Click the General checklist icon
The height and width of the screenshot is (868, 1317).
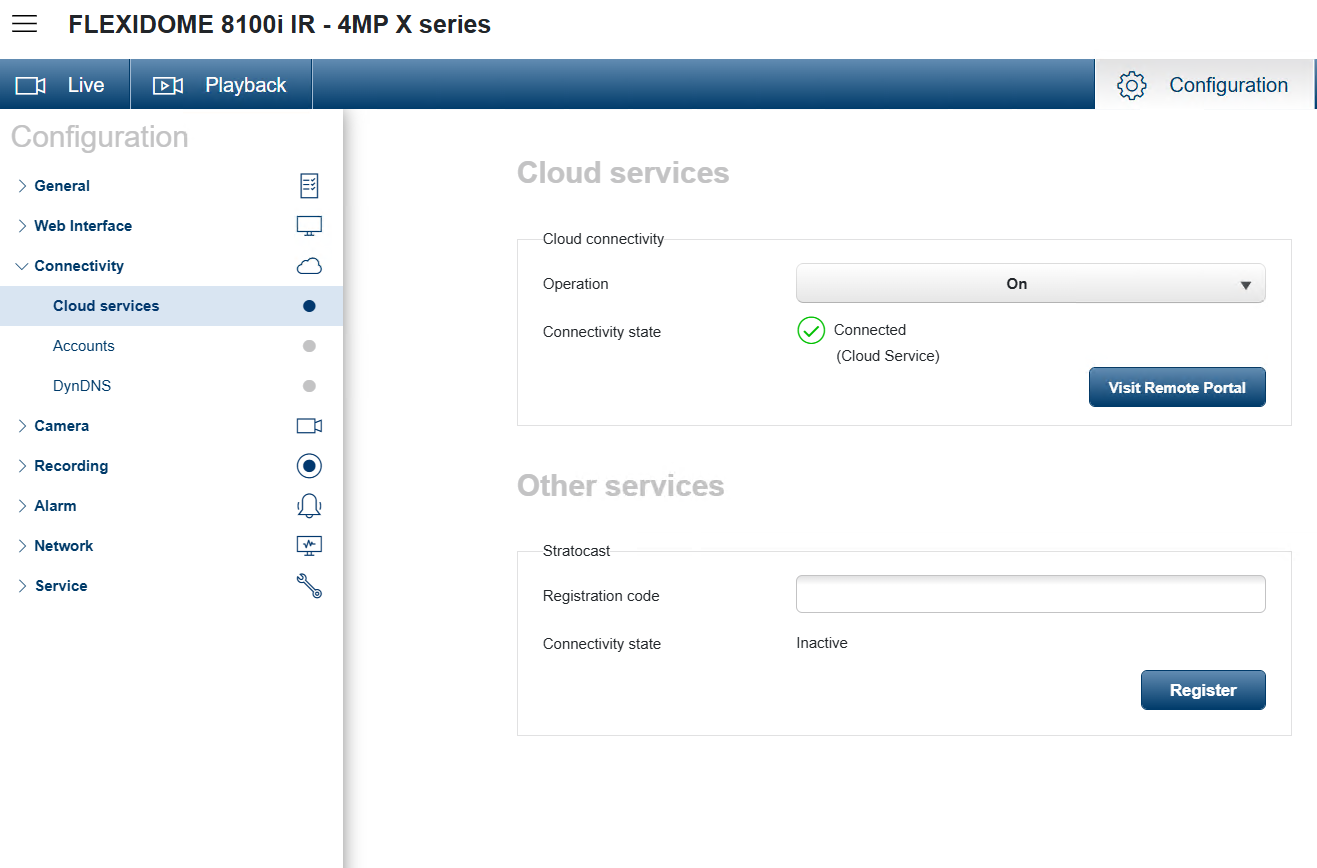tap(309, 186)
